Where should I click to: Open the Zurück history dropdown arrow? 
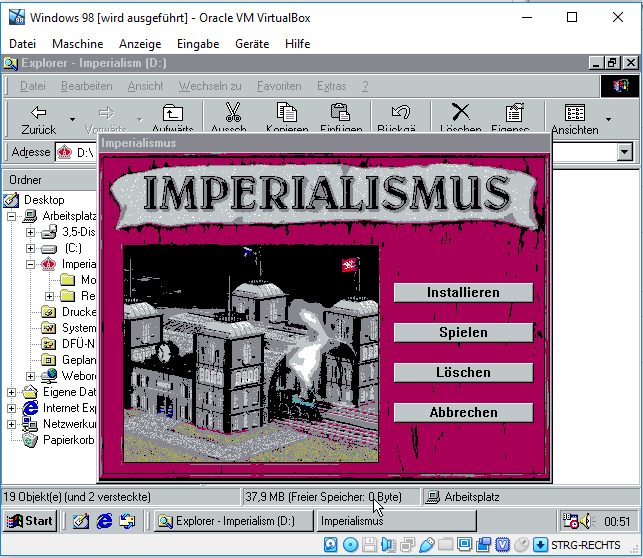pos(72,120)
